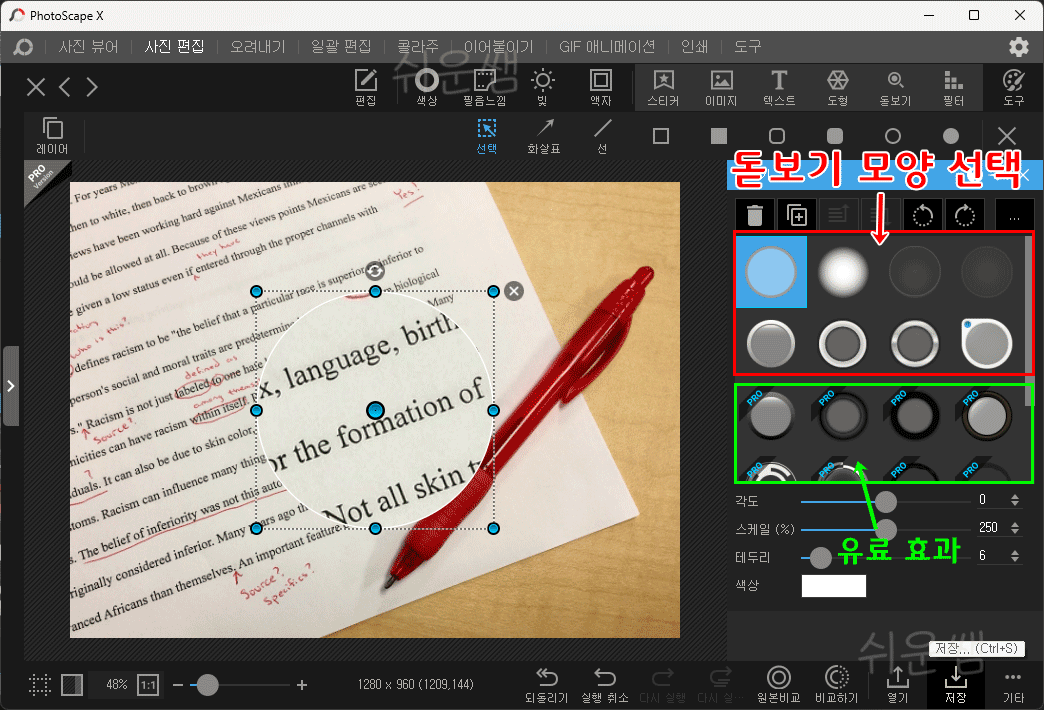
Task: Select the 선택 (Selection) tool
Action: pyautogui.click(x=487, y=136)
